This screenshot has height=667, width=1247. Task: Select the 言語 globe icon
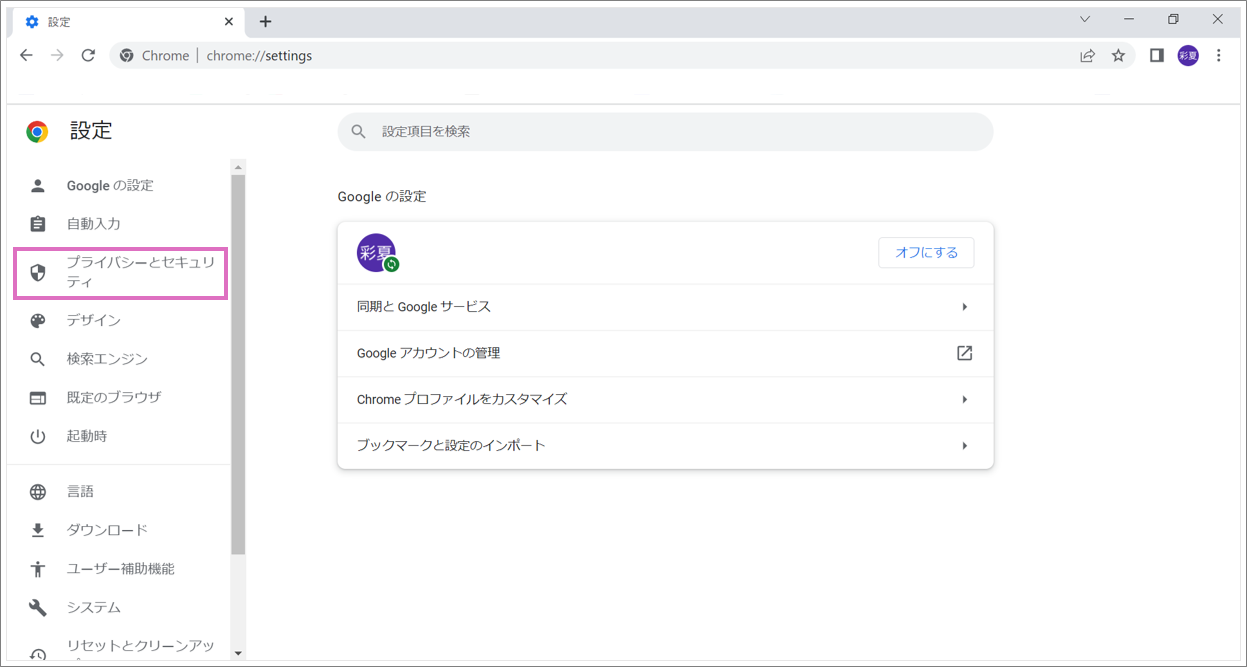(37, 491)
